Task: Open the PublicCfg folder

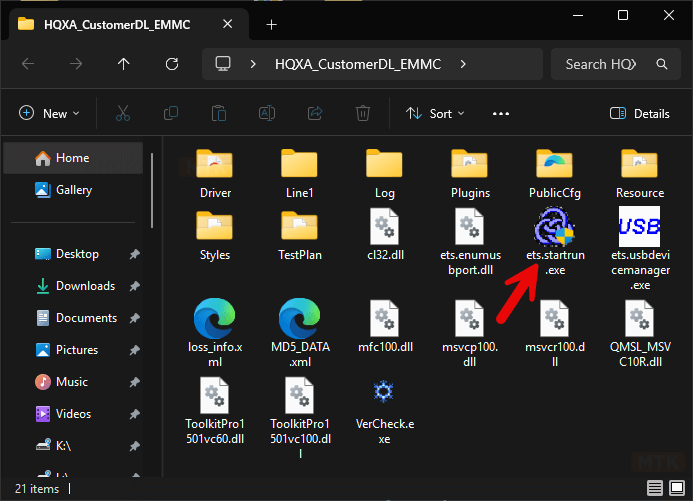Action: (x=554, y=164)
